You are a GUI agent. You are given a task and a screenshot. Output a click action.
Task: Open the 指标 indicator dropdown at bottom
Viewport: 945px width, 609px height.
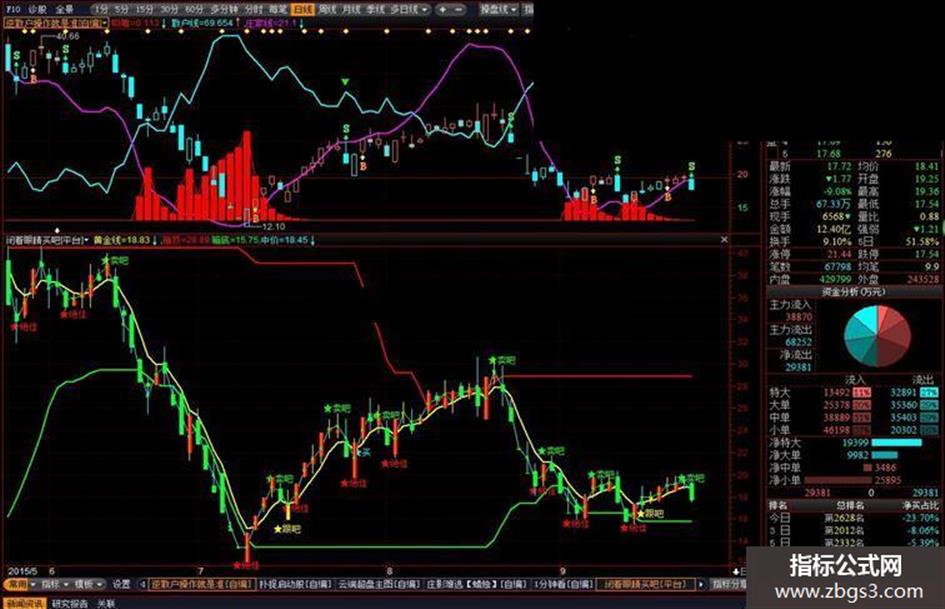coord(54,584)
